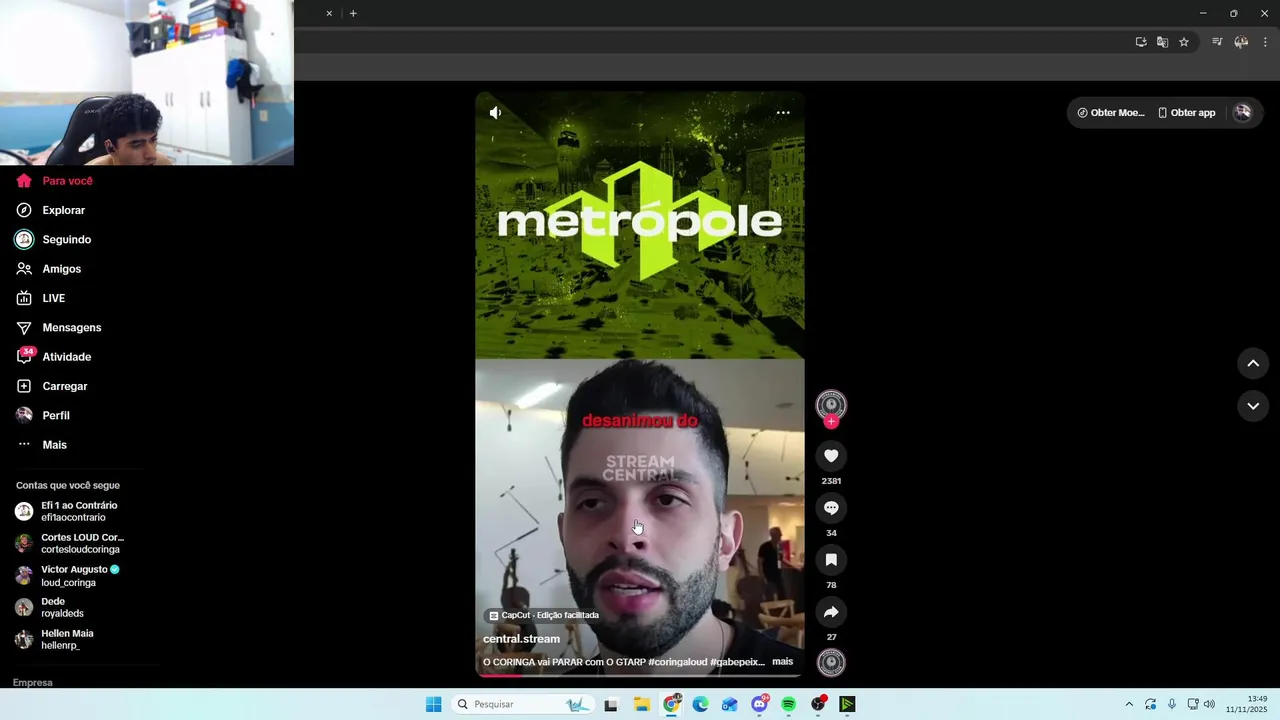Open File Explorer from the taskbar
Screen dimensions: 1280x720
642,704
